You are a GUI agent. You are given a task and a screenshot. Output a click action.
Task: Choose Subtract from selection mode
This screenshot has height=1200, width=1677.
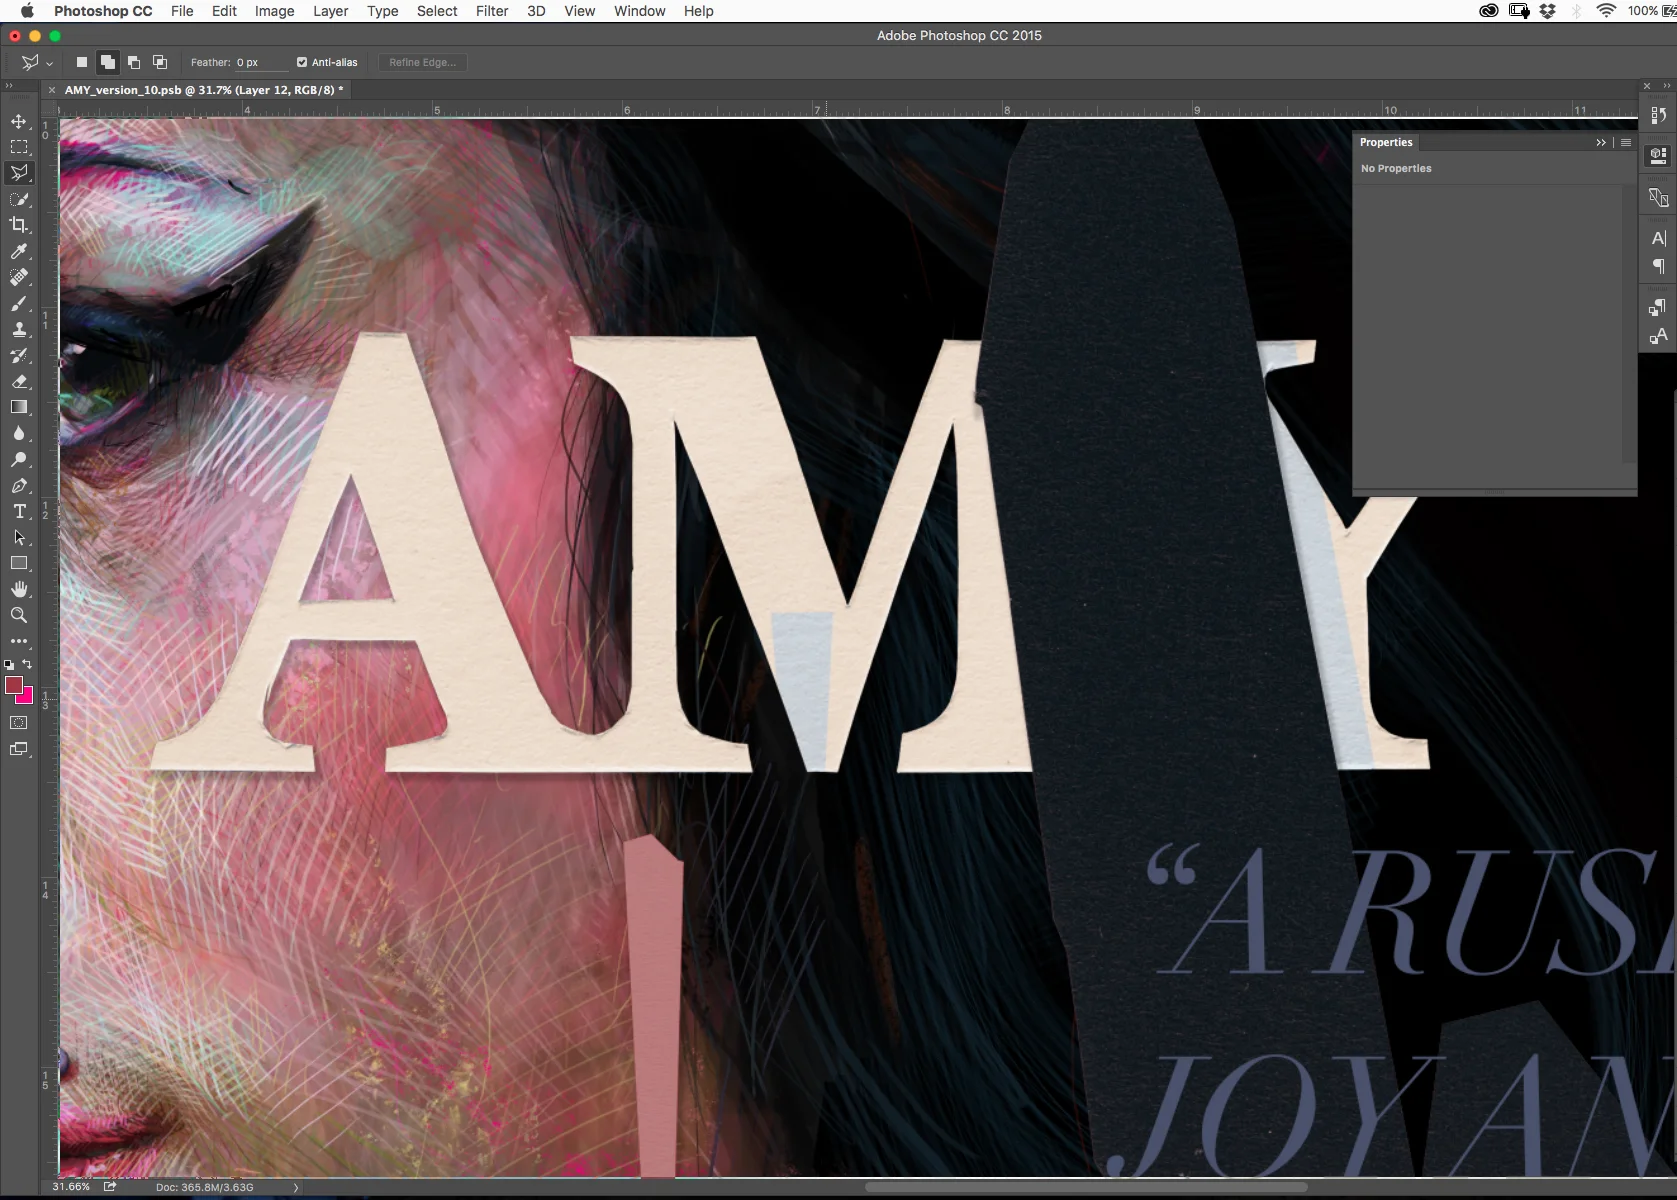tap(134, 62)
